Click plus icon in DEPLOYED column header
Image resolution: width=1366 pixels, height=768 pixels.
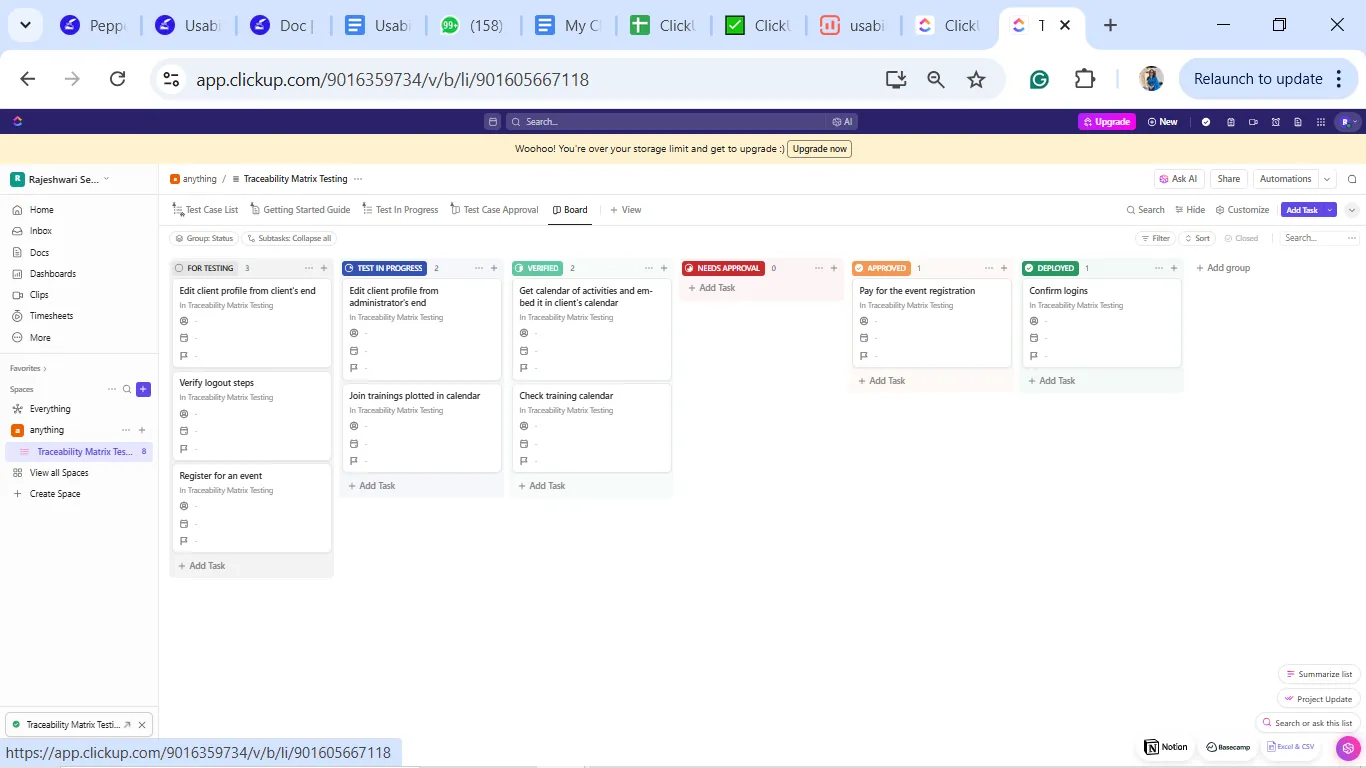coord(1174,268)
